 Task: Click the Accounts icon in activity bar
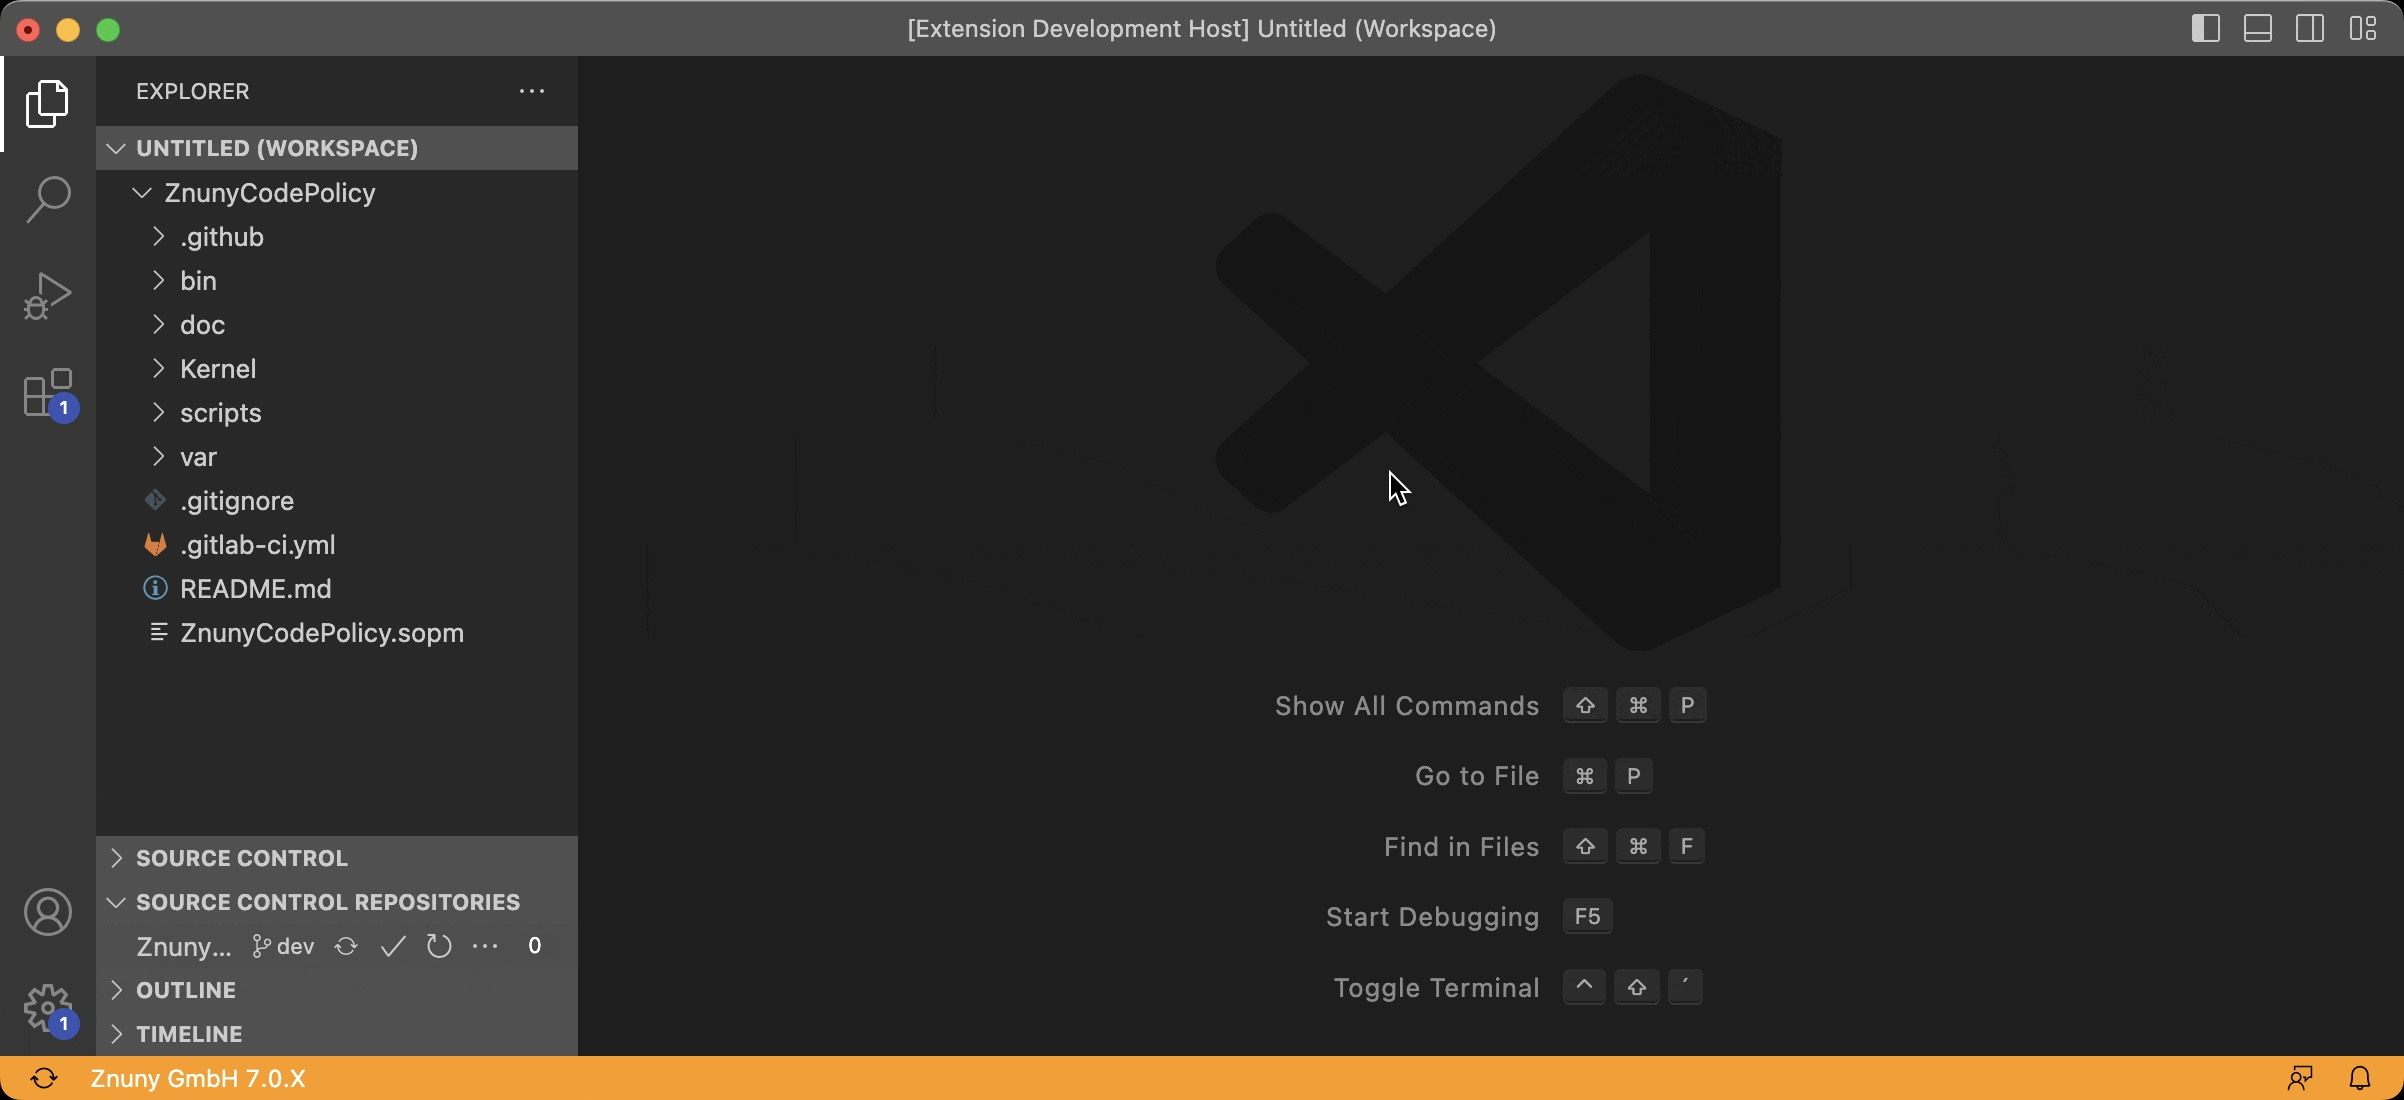[x=47, y=912]
